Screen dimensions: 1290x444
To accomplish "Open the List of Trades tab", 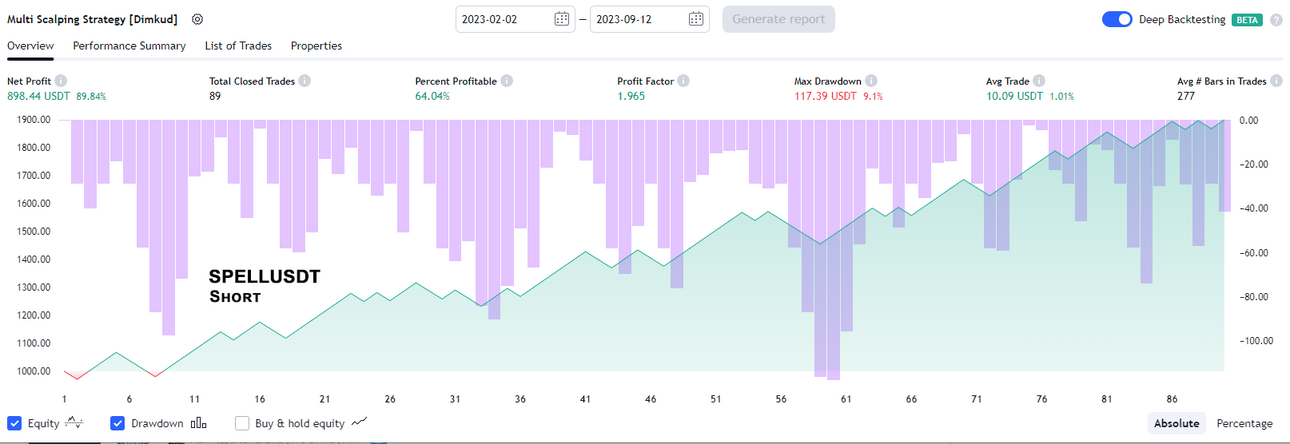I will pyautogui.click(x=238, y=46).
